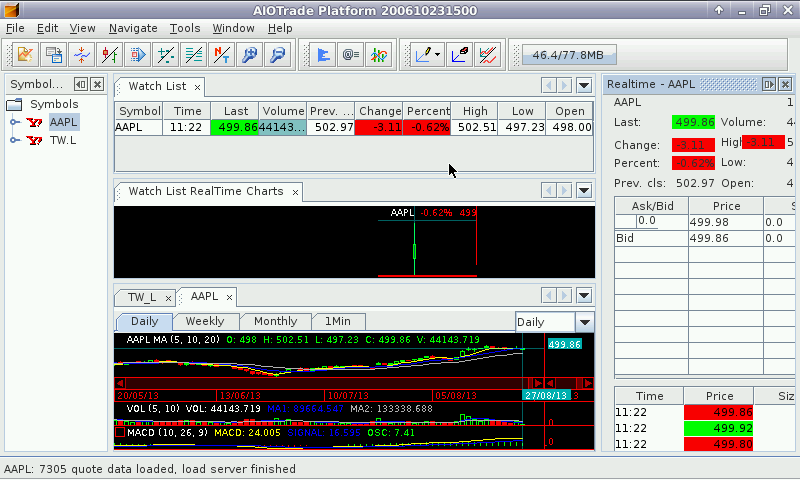Click the colorful indicator bars icon
This screenshot has width=800, height=480.
[379, 55]
